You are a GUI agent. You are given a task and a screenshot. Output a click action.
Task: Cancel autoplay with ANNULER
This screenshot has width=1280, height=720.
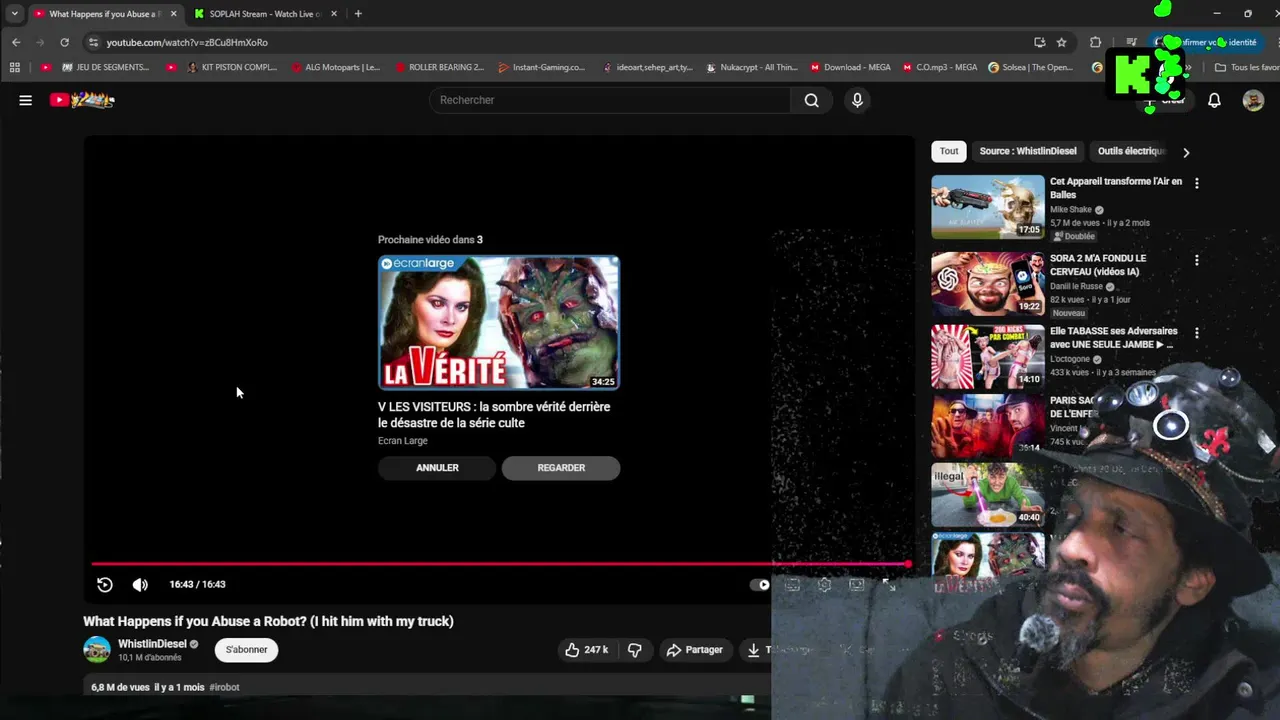437,468
